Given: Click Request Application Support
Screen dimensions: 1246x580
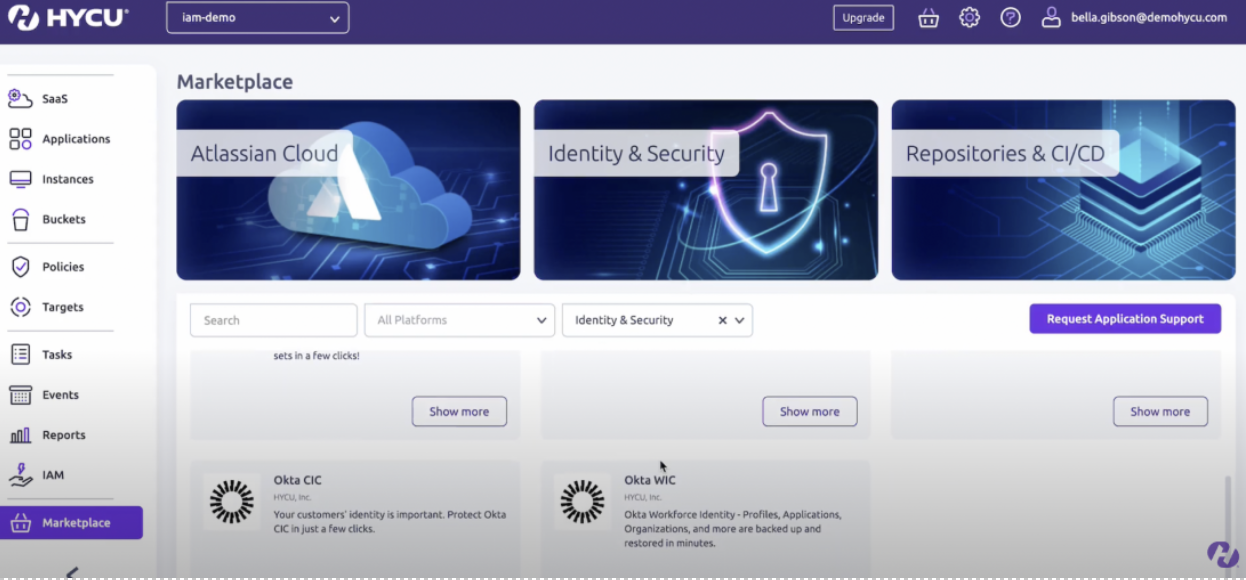Looking at the screenshot, I should [1124, 318].
